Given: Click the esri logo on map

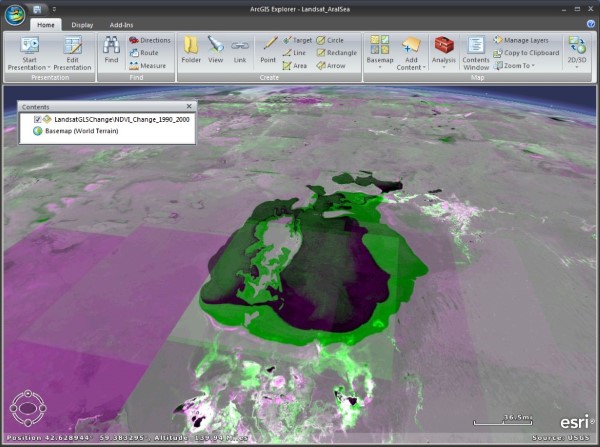Looking at the screenshot, I should (577, 421).
